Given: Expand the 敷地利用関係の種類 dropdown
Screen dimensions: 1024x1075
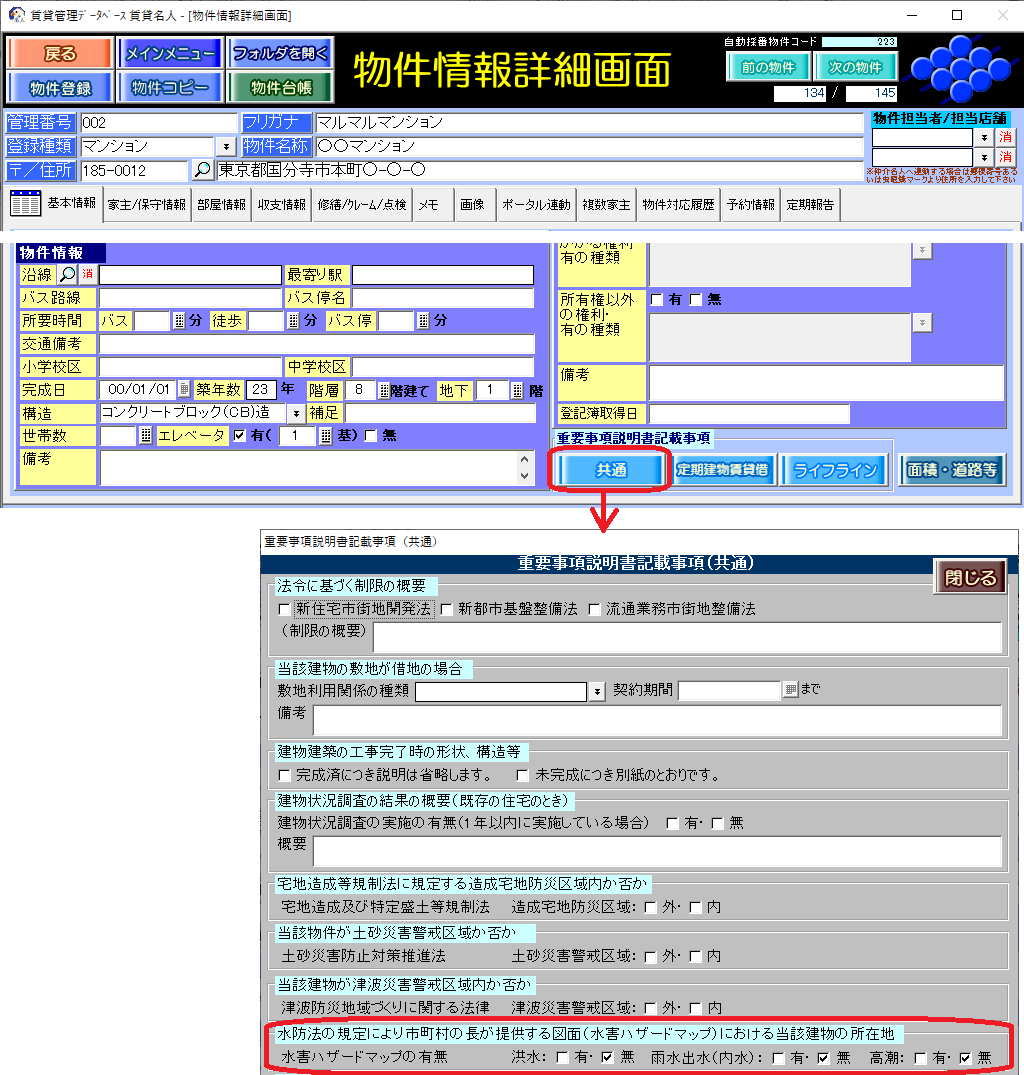Looking at the screenshot, I should [597, 691].
